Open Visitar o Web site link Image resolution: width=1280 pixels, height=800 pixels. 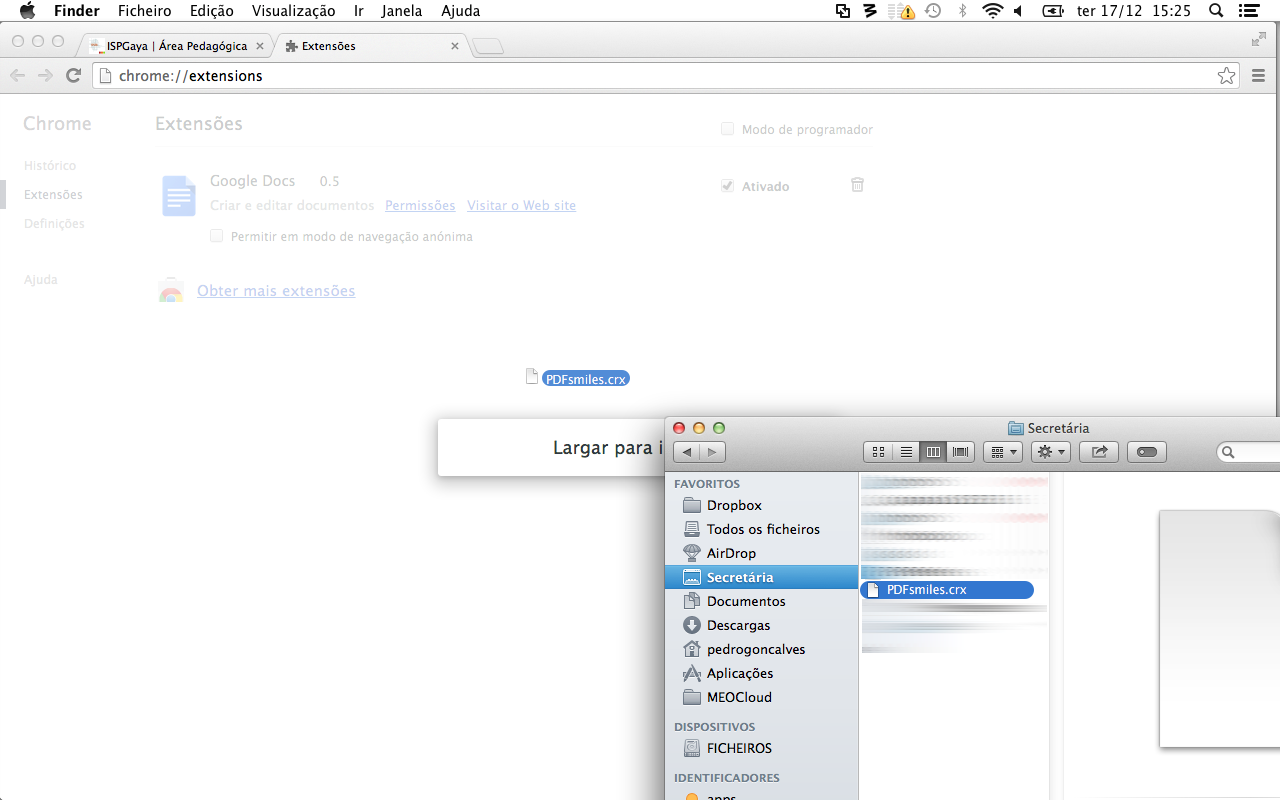[521, 205]
